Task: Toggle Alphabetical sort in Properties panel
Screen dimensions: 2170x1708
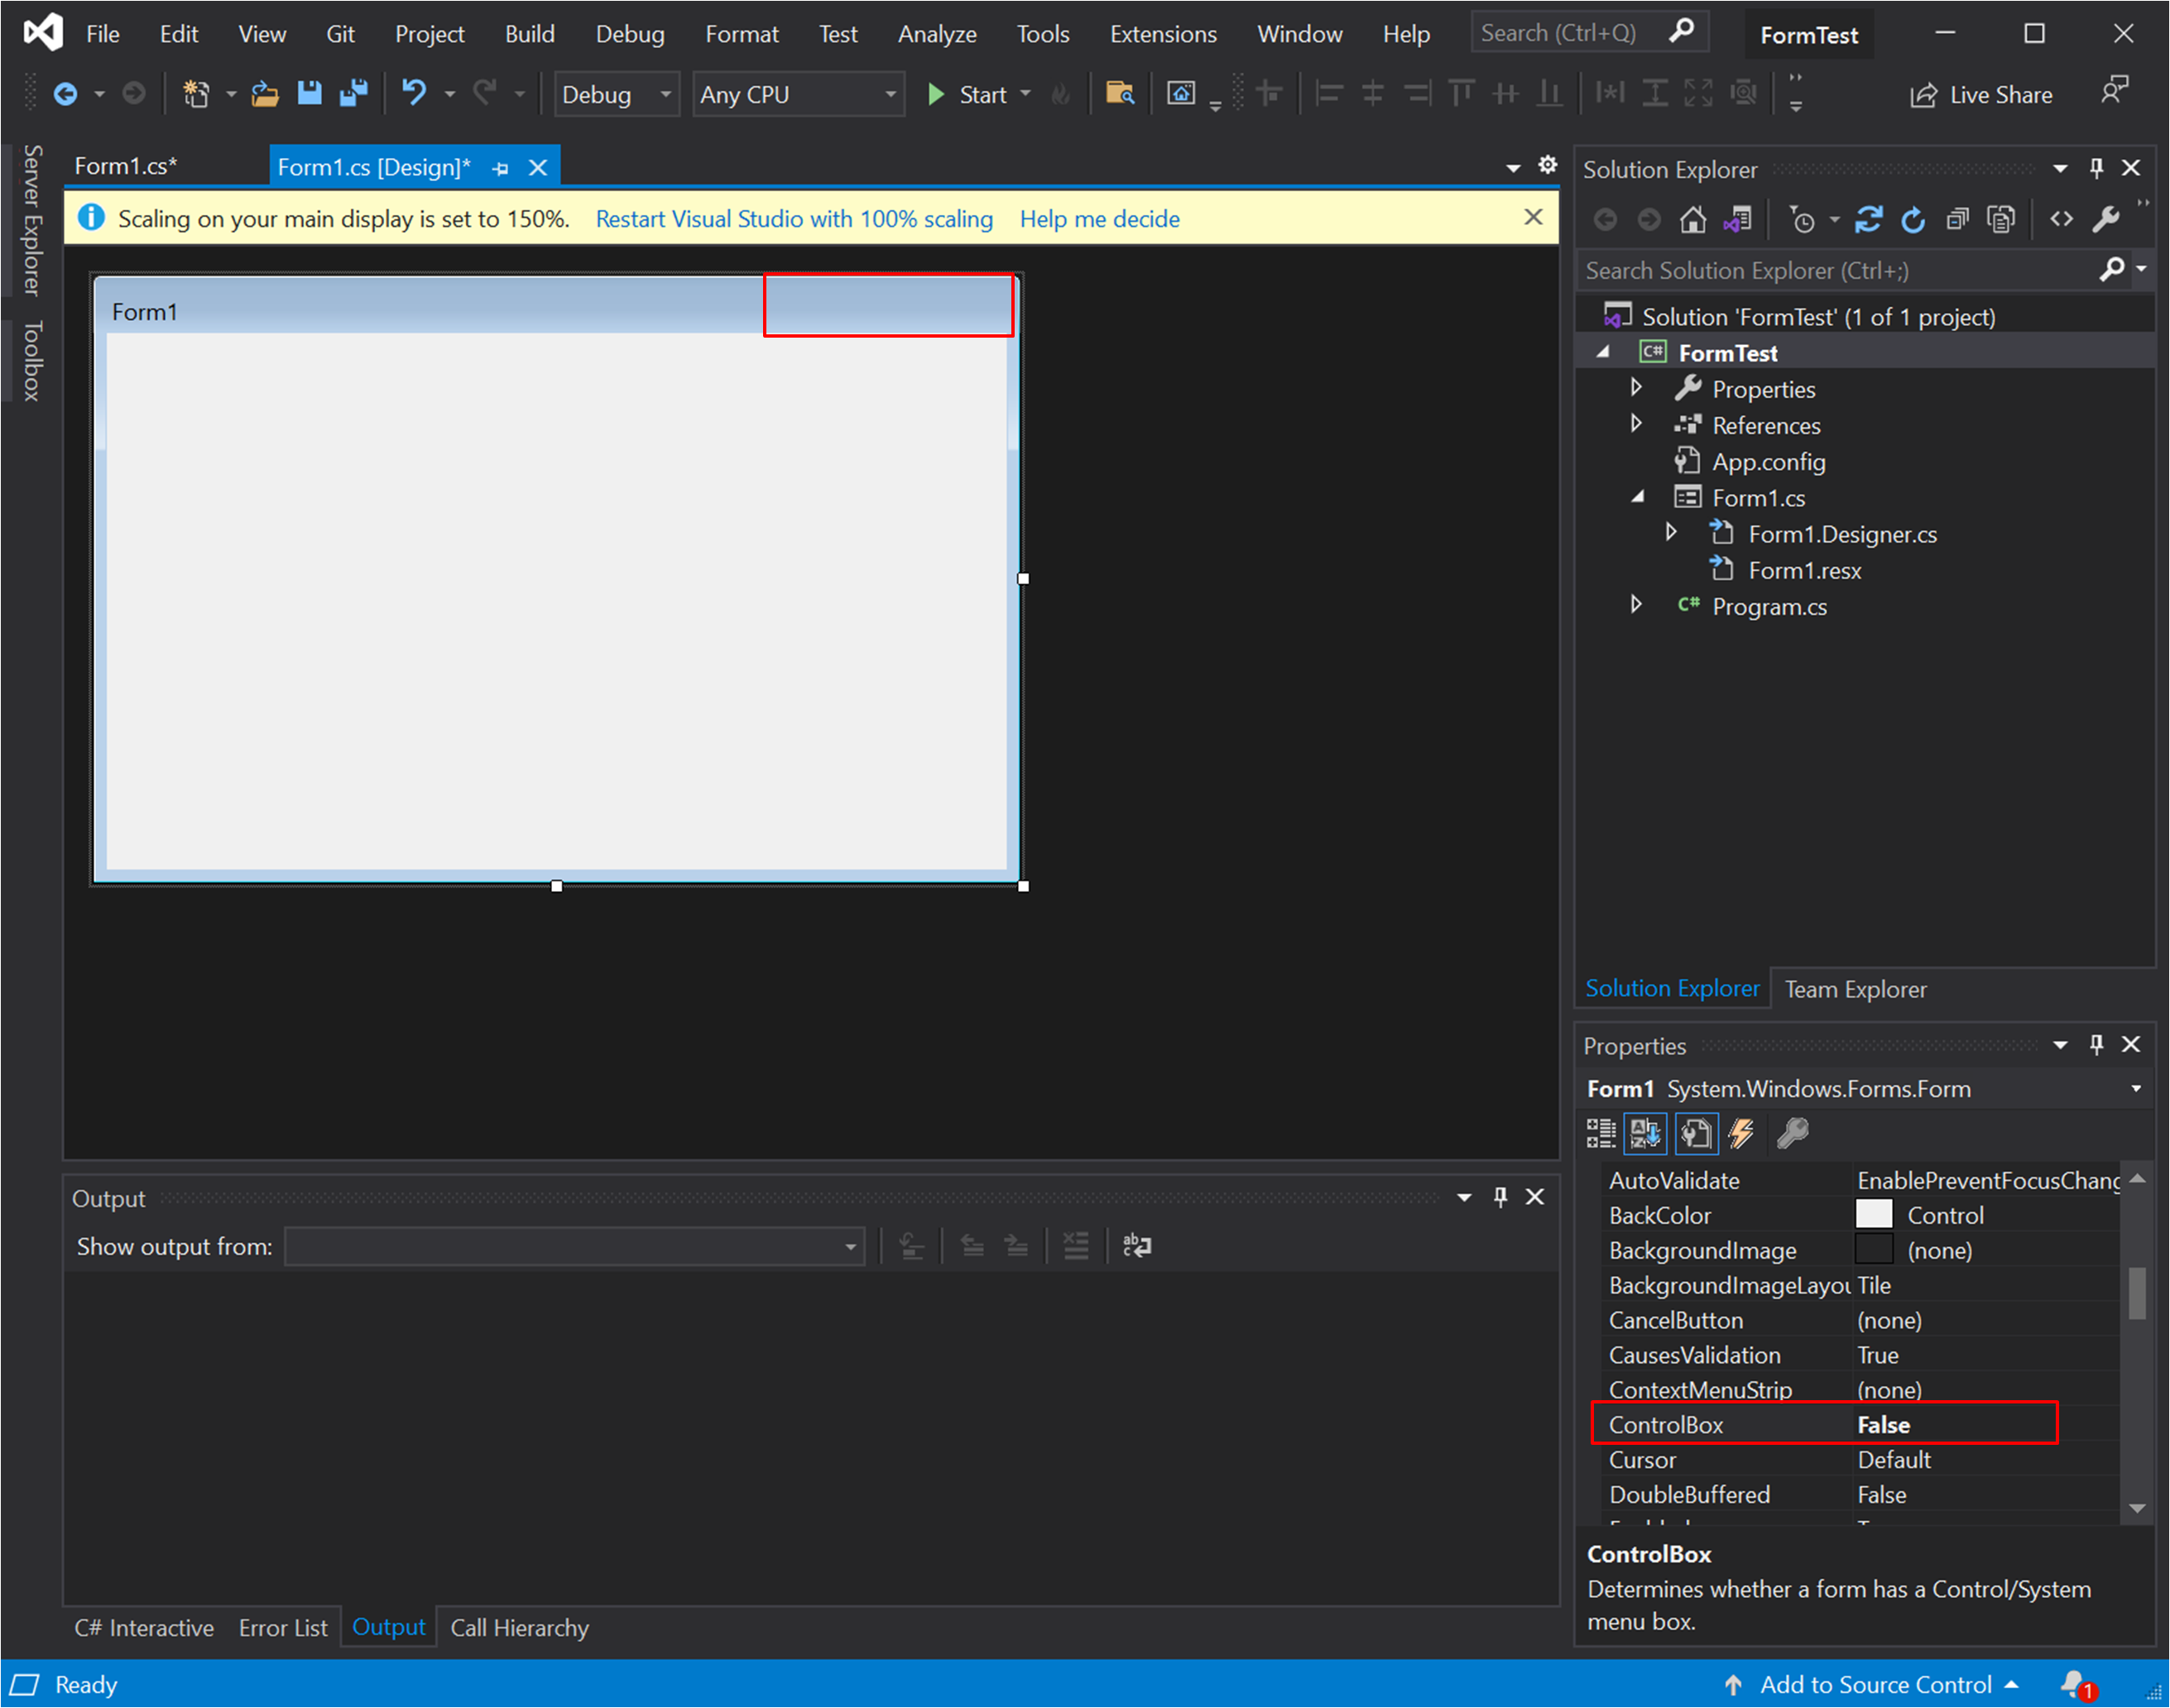Action: click(x=1645, y=1133)
